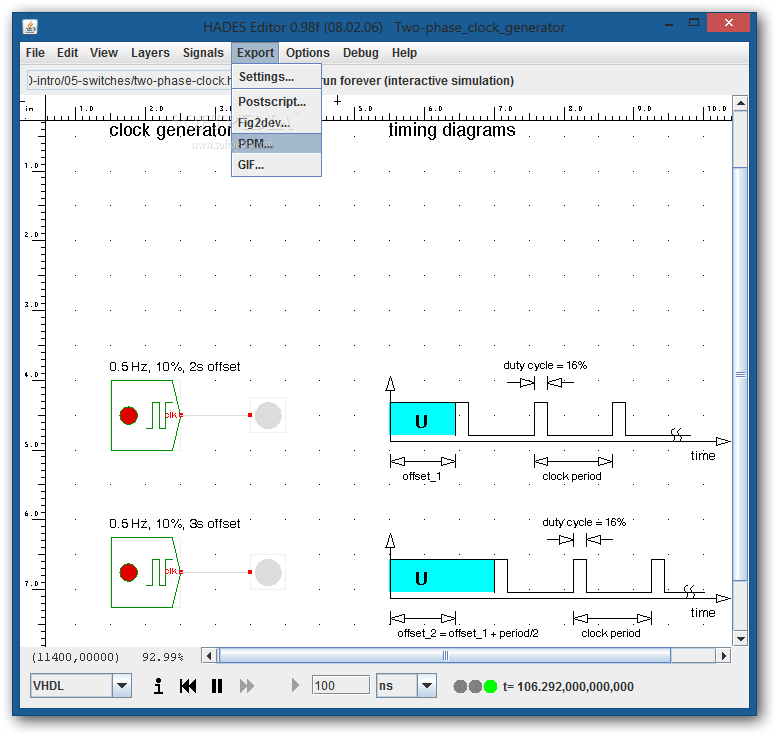Click the 'offset_1' label
This screenshot has width=777, height=736.
(422, 476)
